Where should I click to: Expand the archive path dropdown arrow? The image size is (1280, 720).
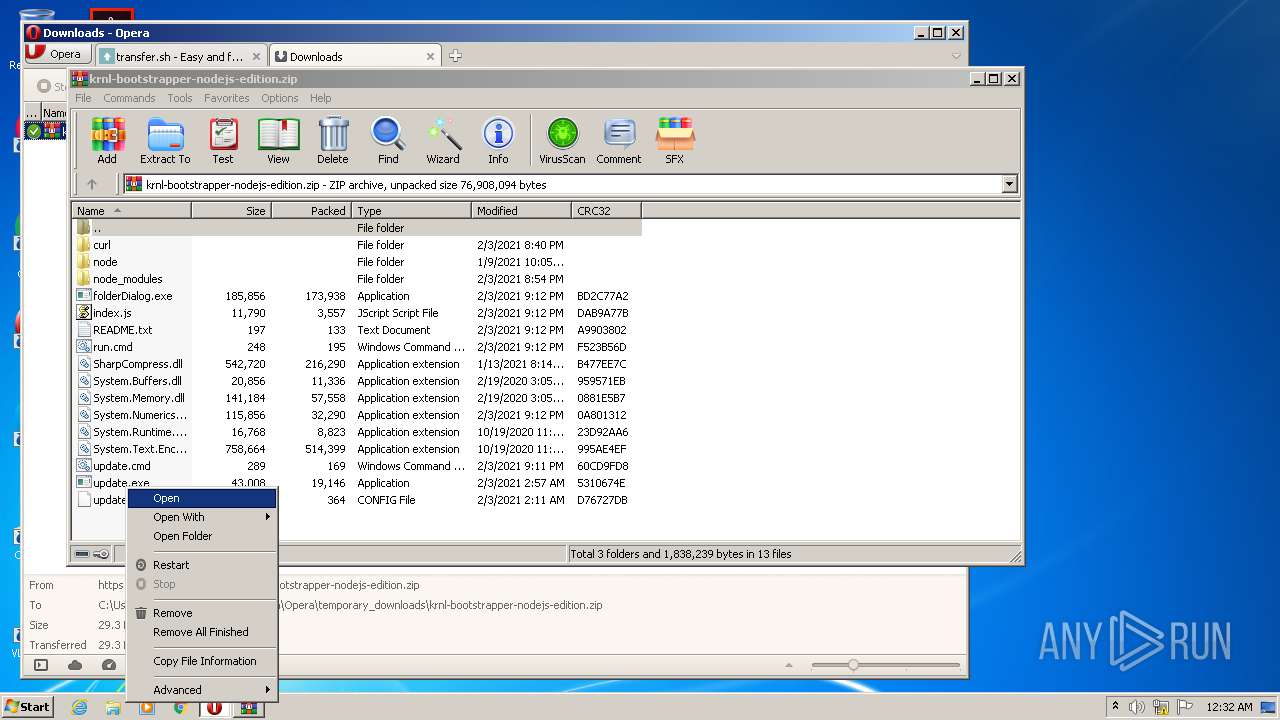click(1009, 184)
